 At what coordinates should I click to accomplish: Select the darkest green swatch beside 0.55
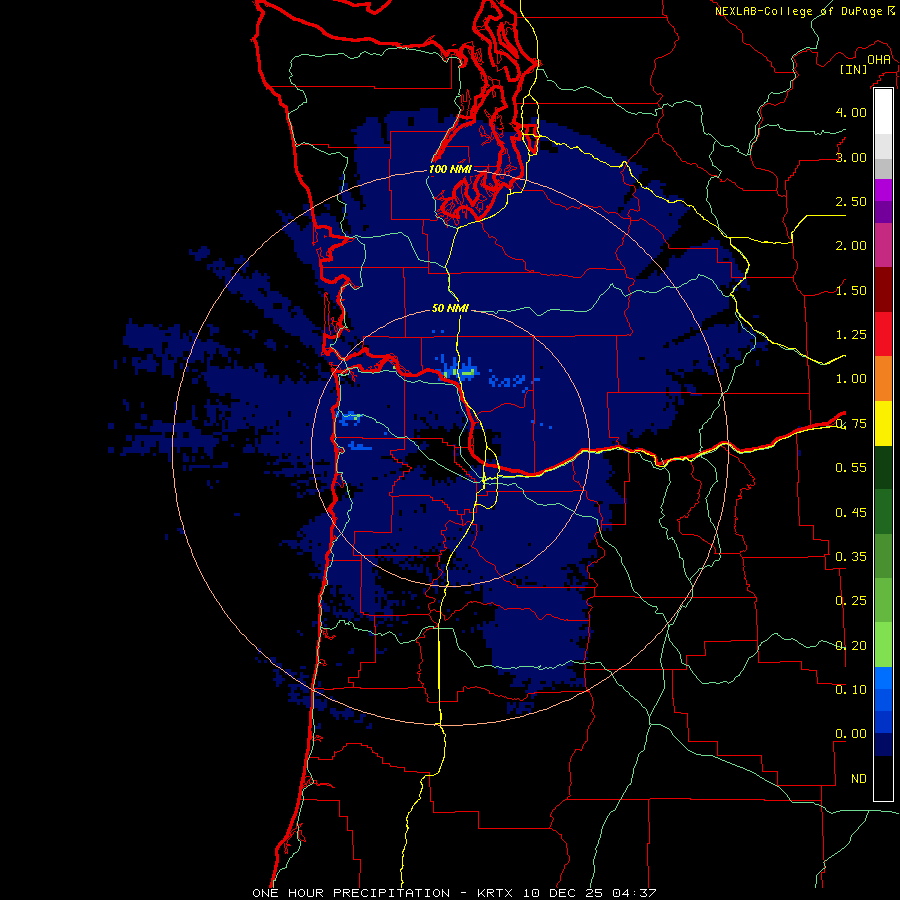coord(883,467)
